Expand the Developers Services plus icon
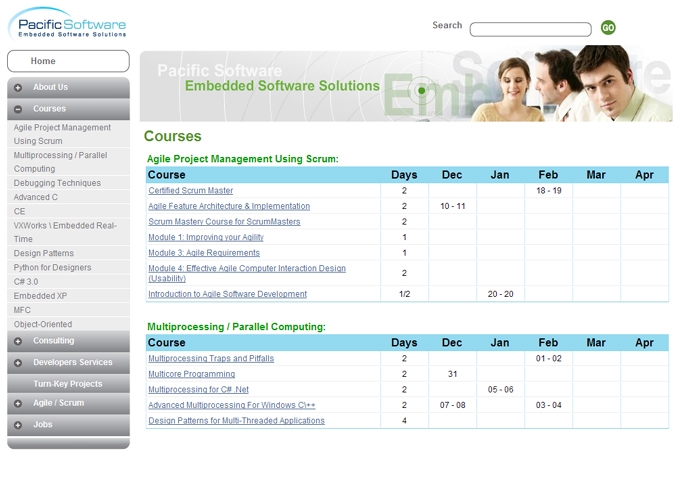680x480 pixels. [x=18, y=363]
